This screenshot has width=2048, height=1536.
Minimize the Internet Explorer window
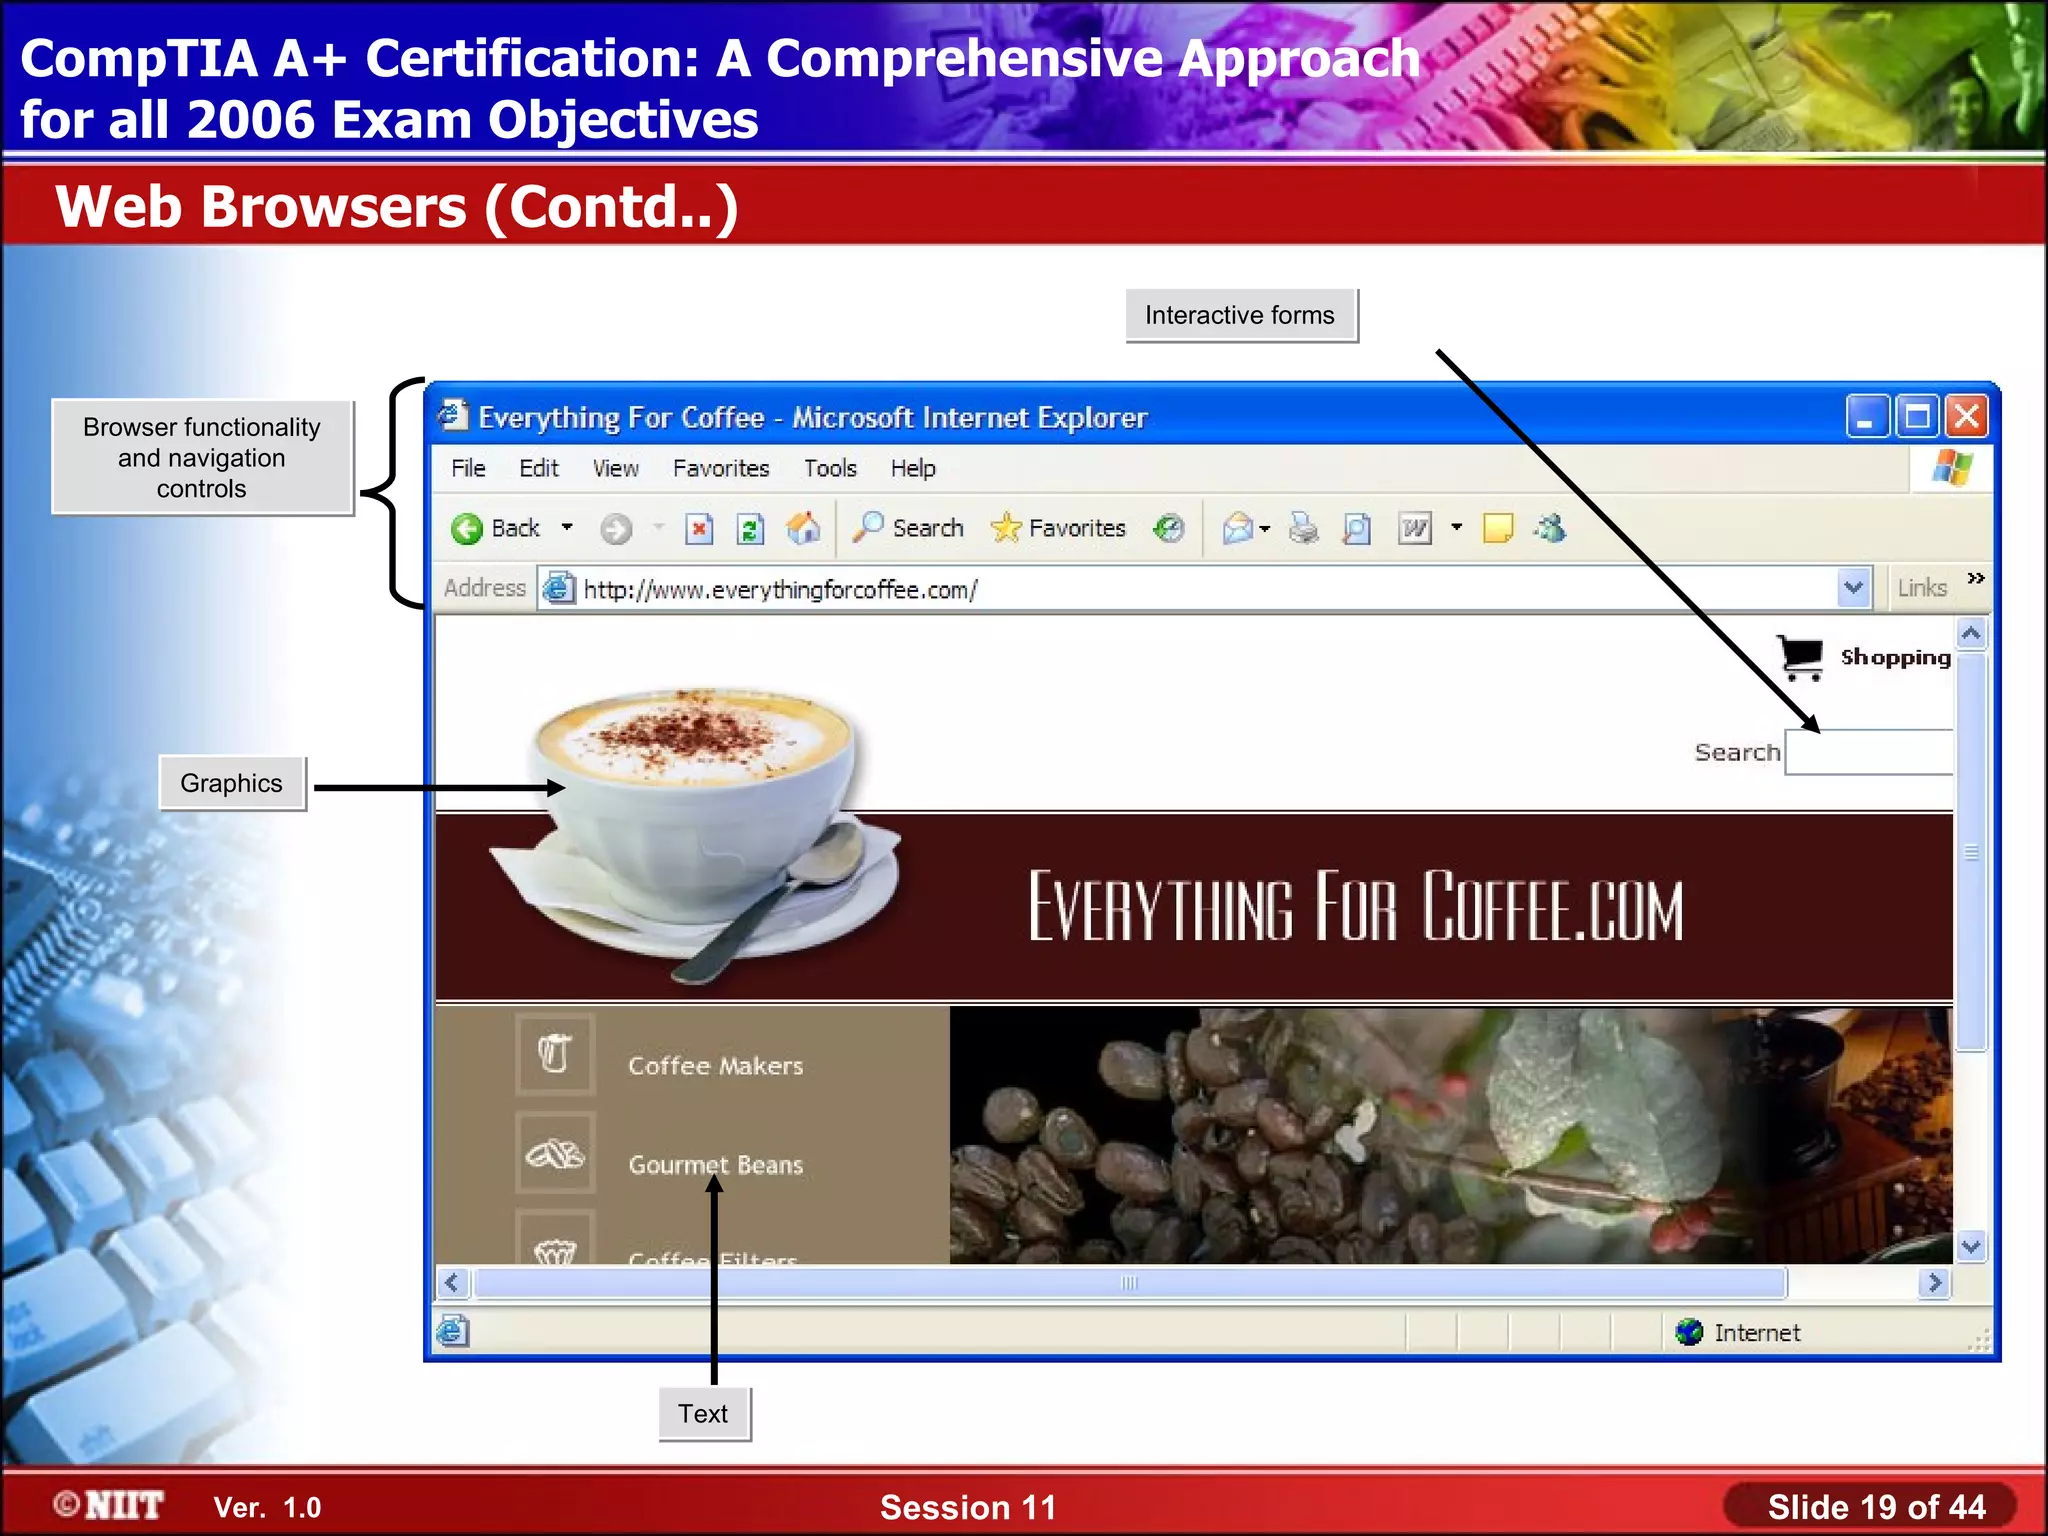(x=1866, y=416)
